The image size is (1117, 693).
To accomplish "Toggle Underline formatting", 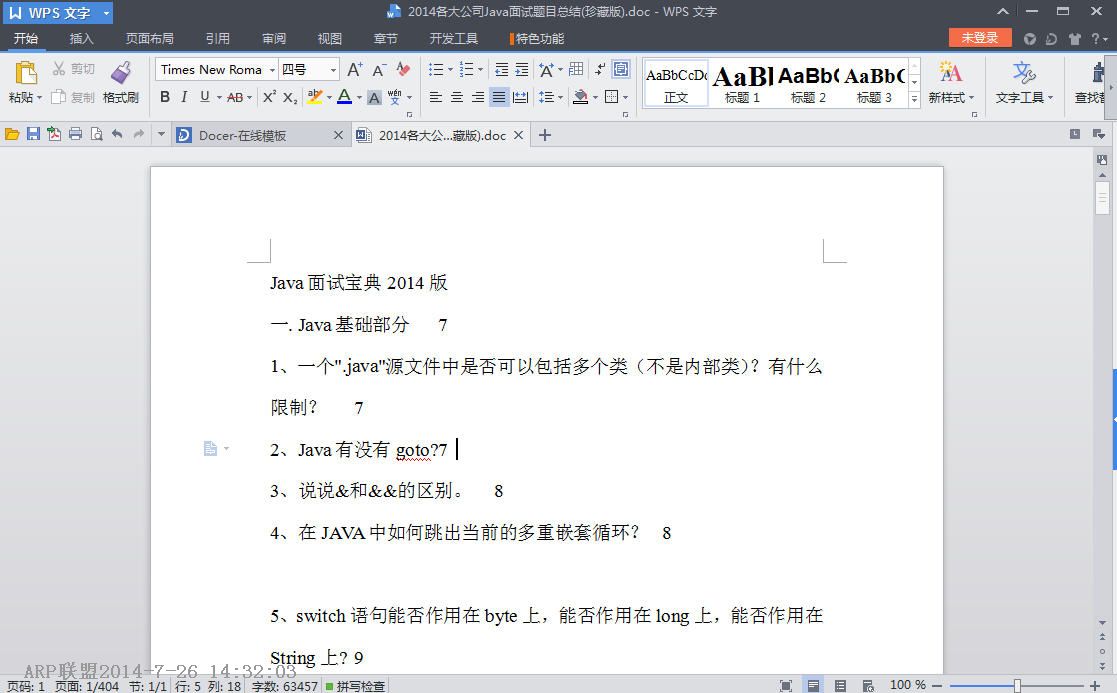I will (x=205, y=97).
